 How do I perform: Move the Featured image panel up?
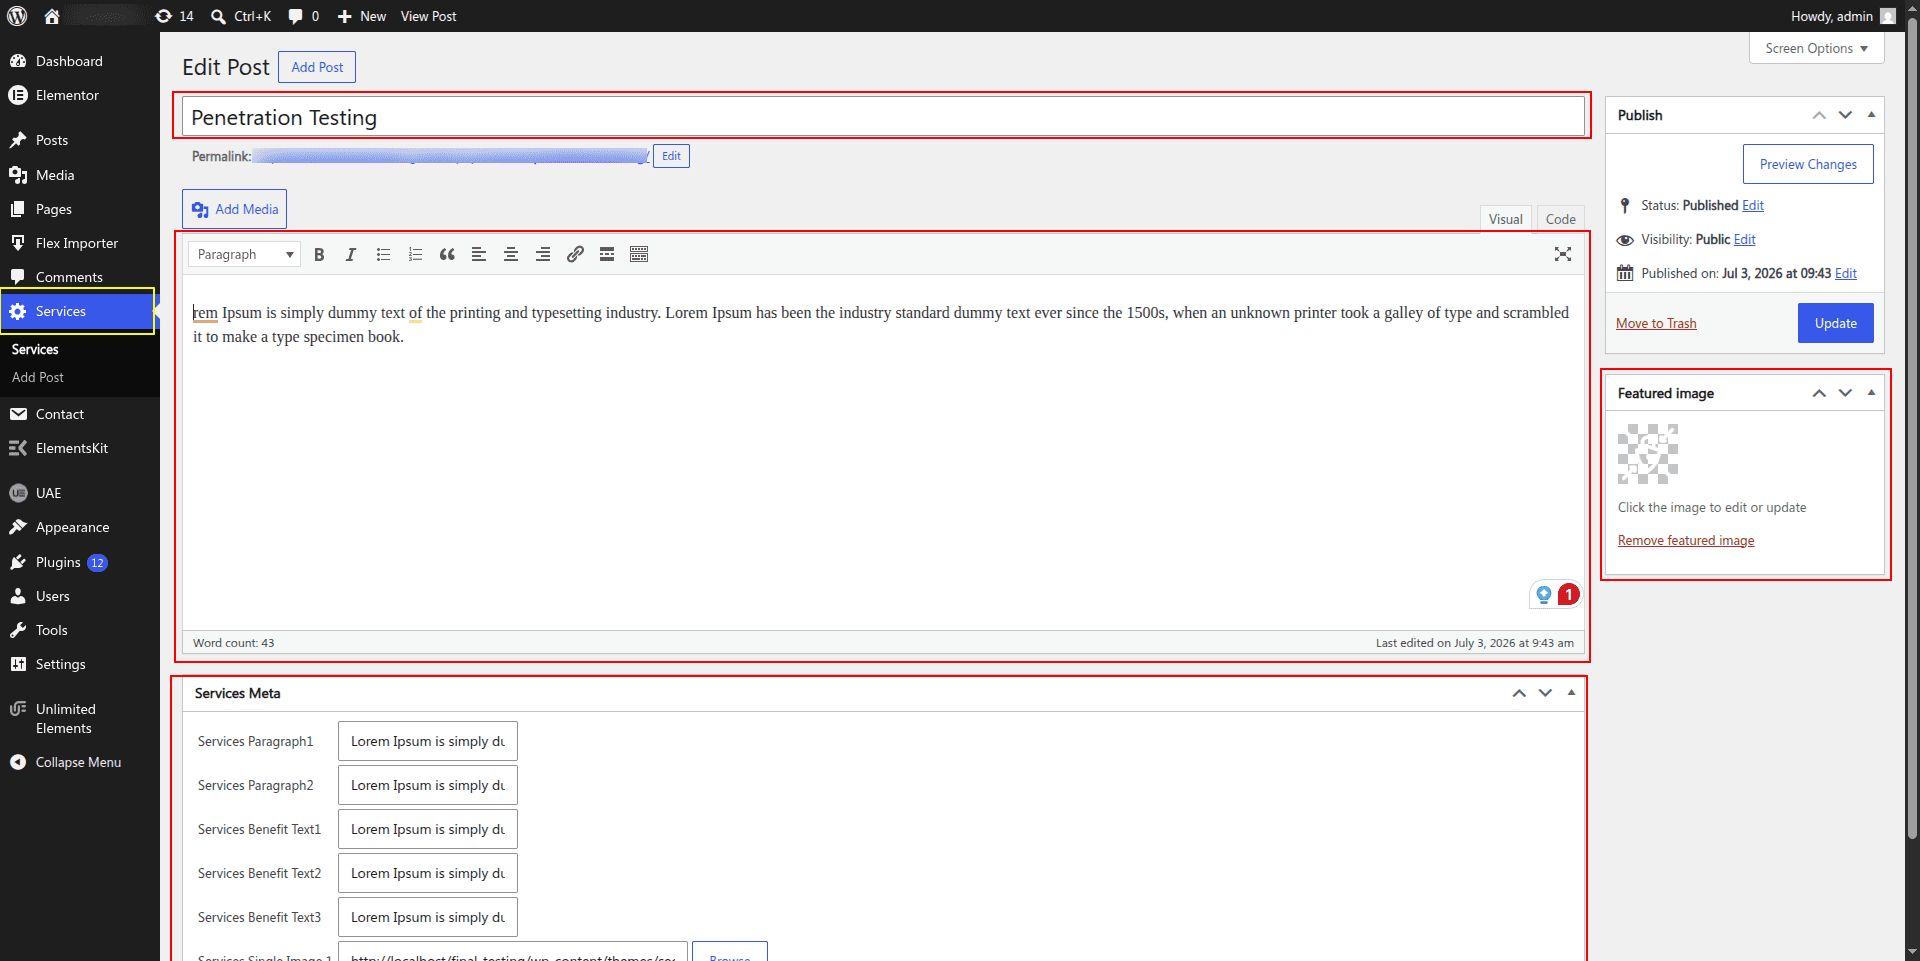(1819, 393)
